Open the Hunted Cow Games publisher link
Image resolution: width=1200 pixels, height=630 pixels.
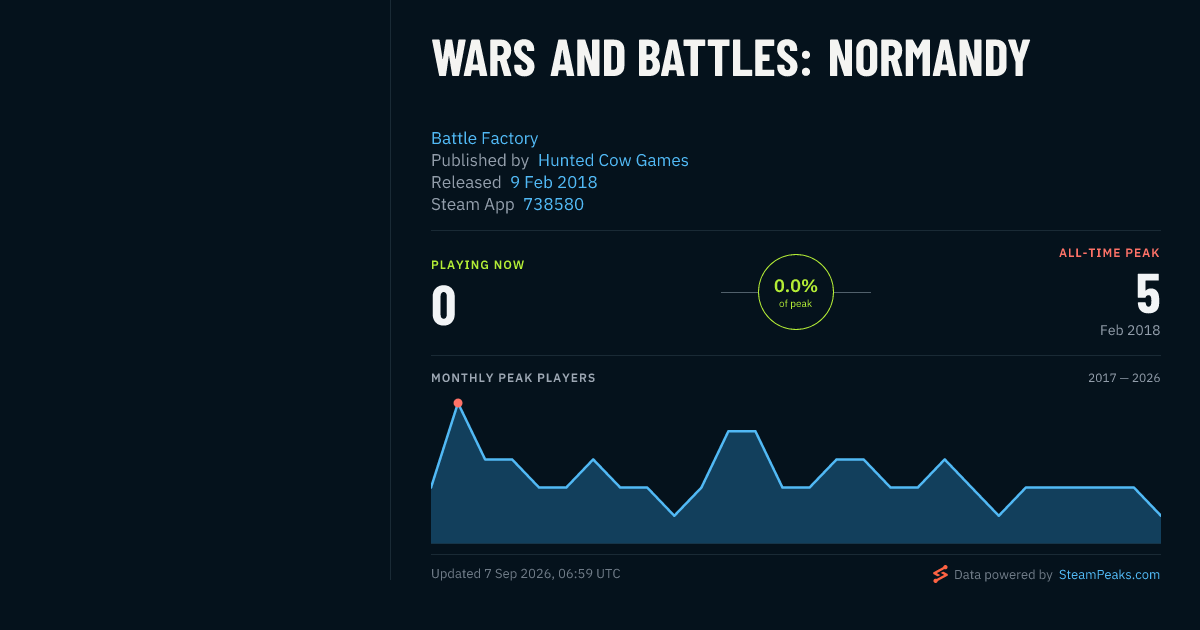click(x=613, y=160)
